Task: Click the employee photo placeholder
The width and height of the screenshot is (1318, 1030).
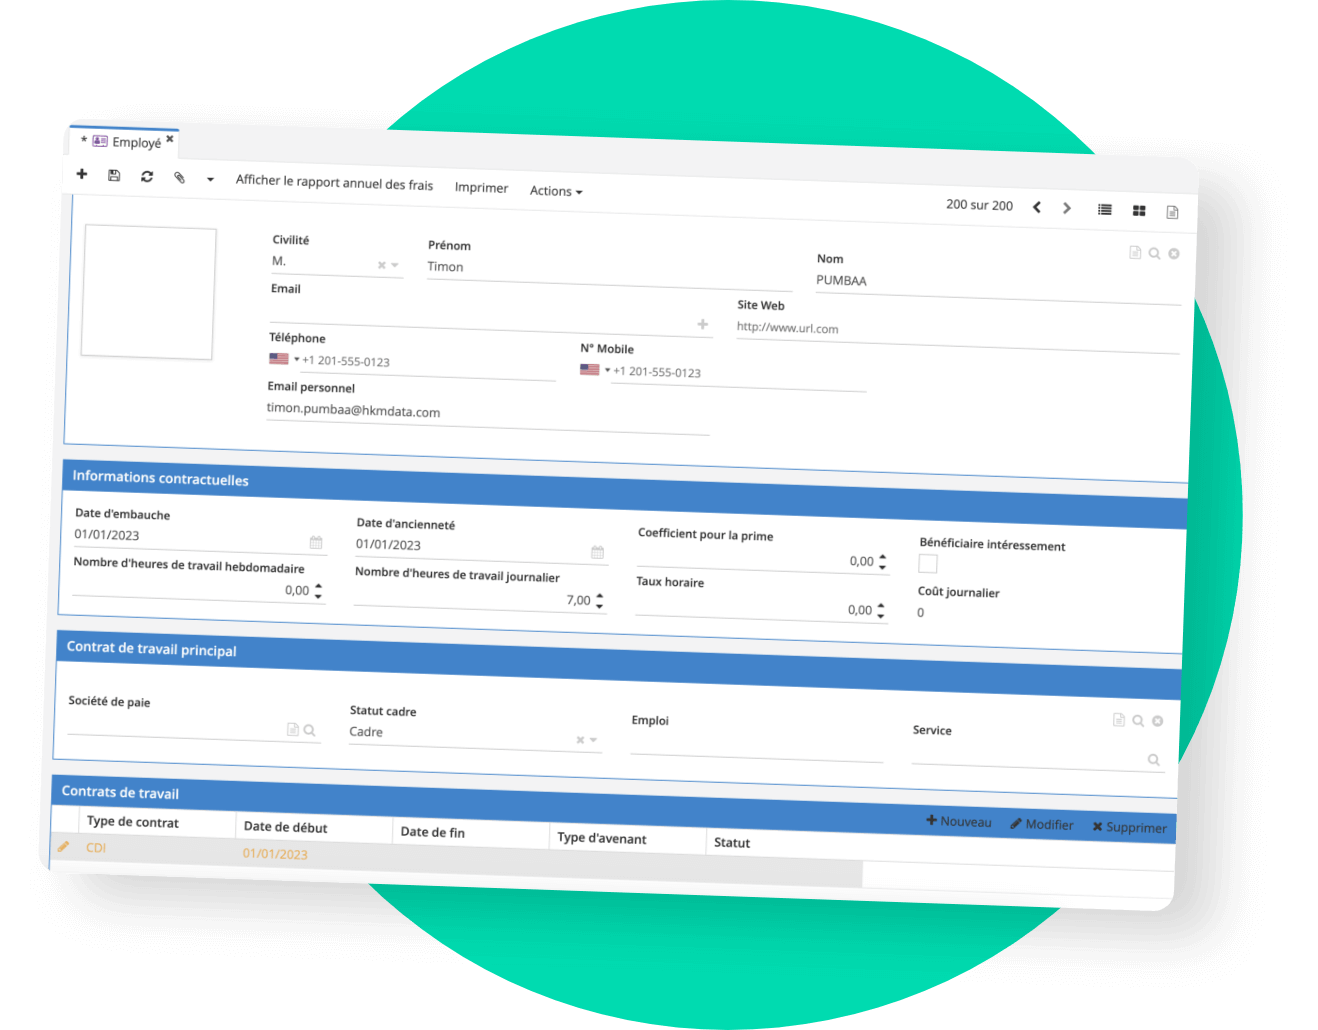Action: pos(148,291)
